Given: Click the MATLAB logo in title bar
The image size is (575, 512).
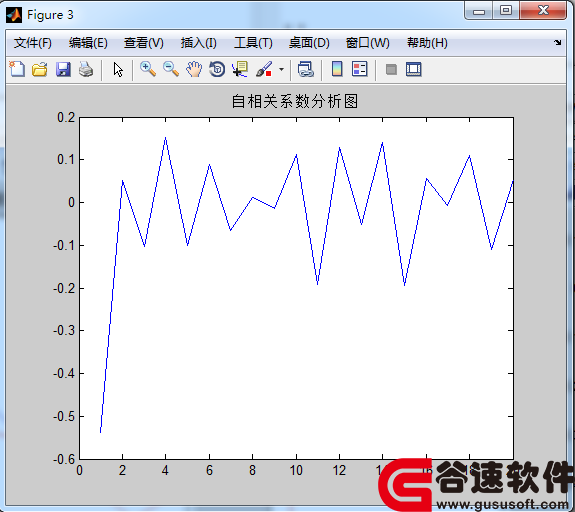Looking at the screenshot, I should 14,15.
